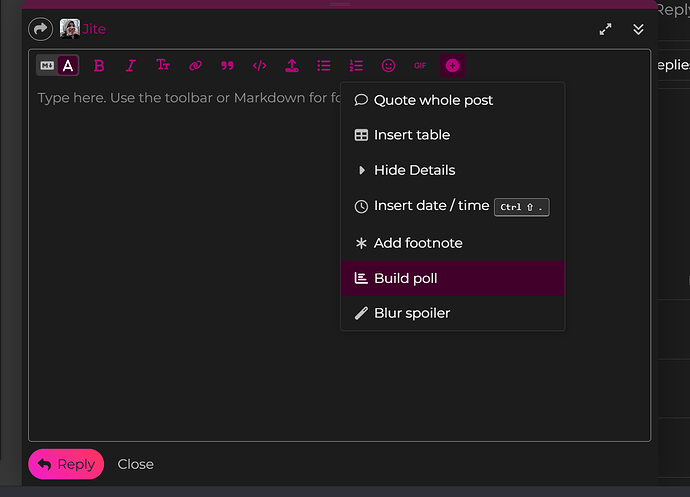This screenshot has height=497, width=690.
Task: Choose Quote whole post
Action: pyautogui.click(x=452, y=100)
